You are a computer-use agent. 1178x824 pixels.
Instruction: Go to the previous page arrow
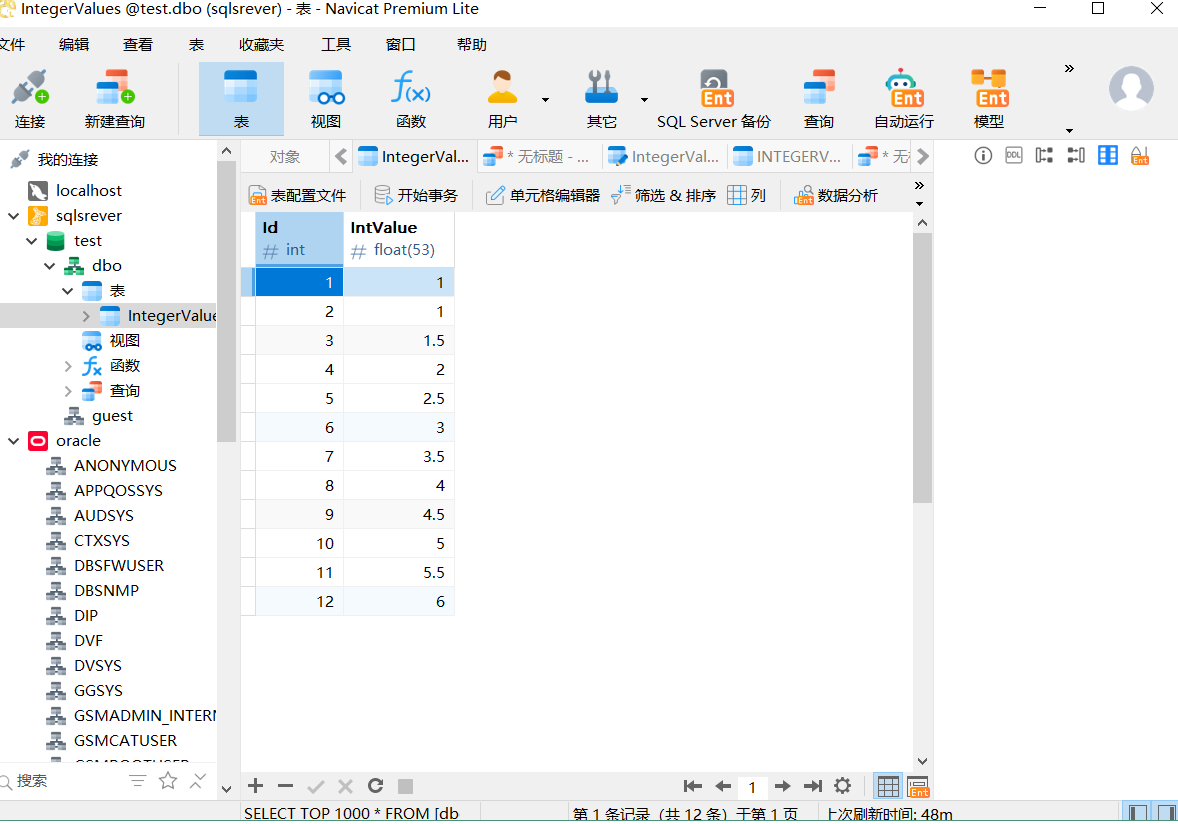coord(723,786)
